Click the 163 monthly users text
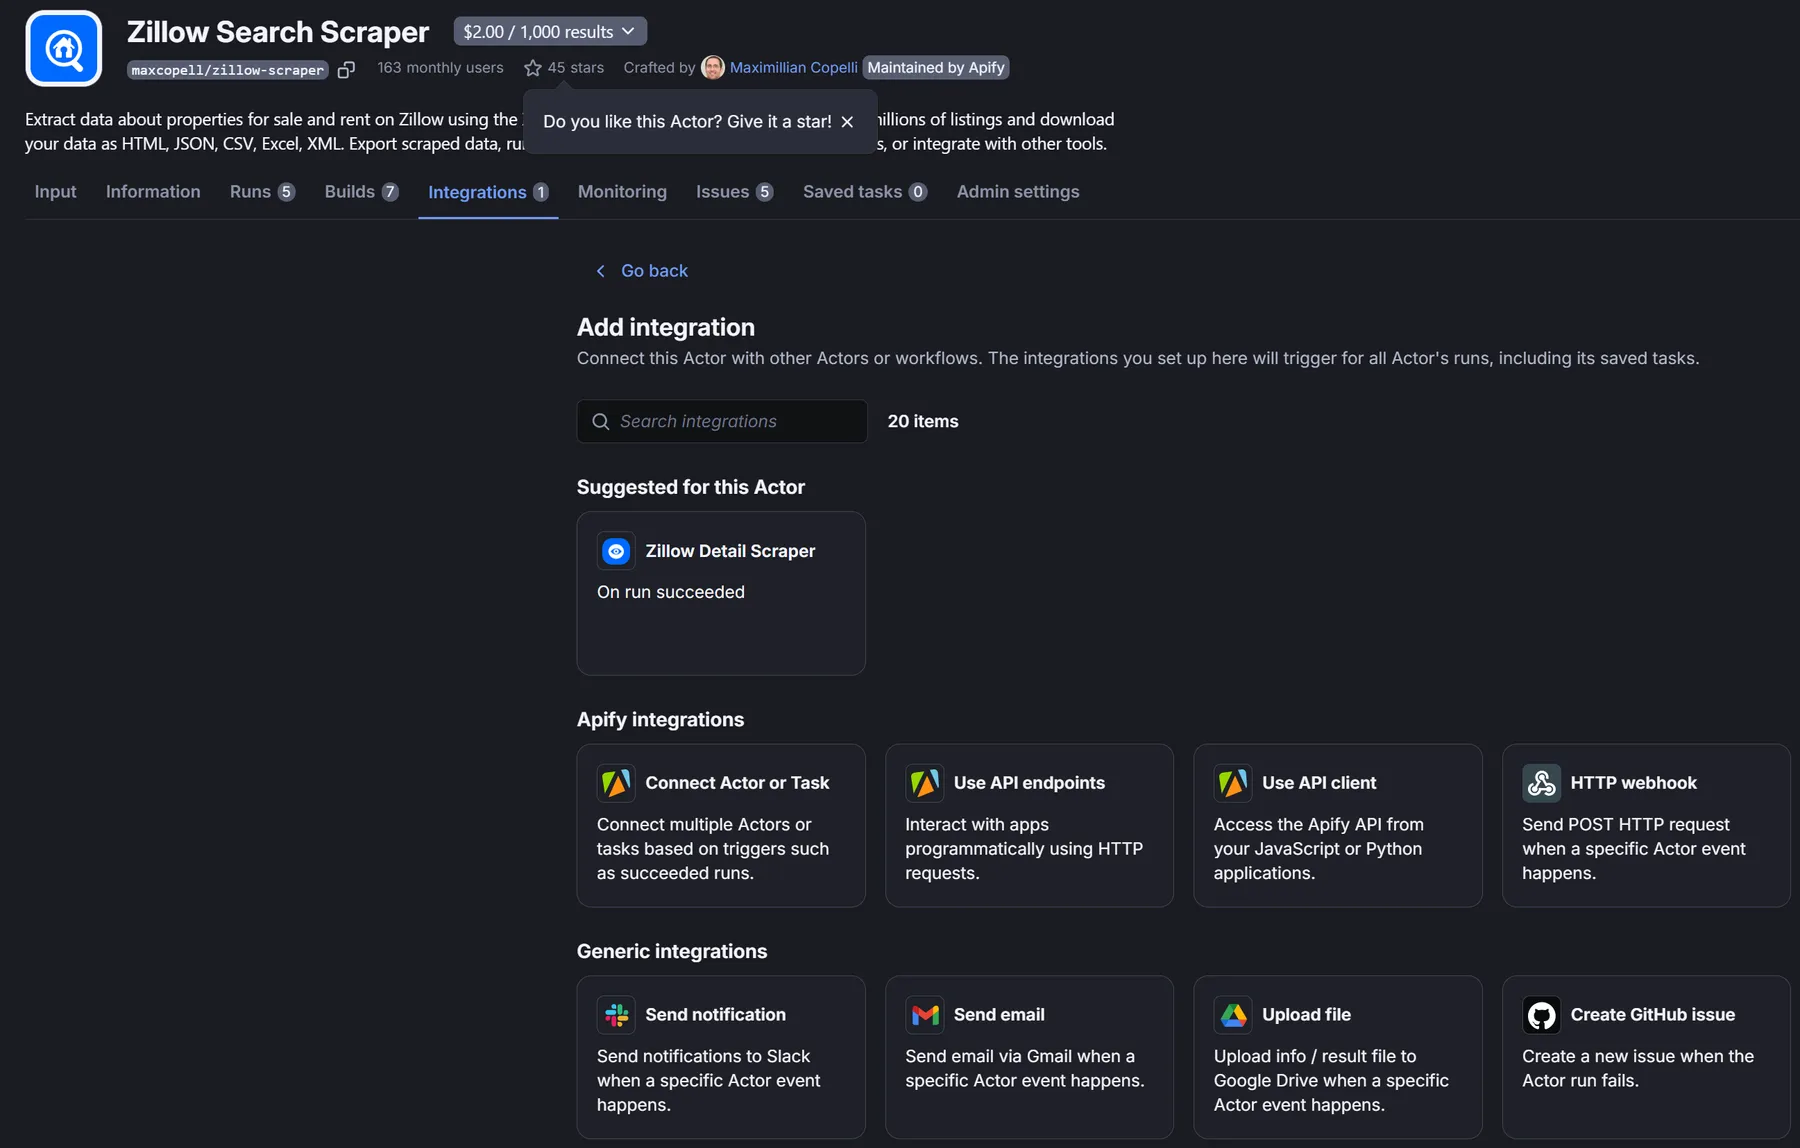Image resolution: width=1800 pixels, height=1148 pixels. (440, 68)
